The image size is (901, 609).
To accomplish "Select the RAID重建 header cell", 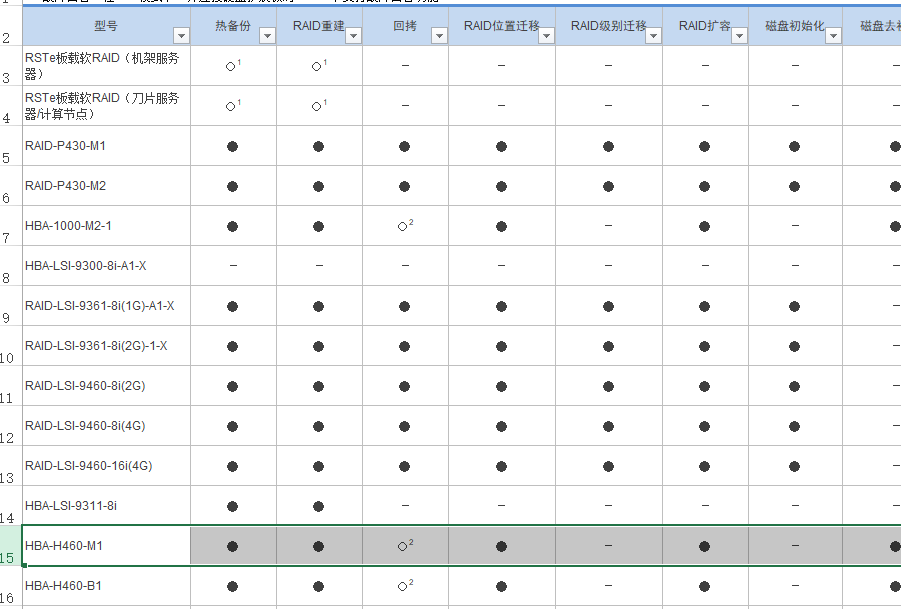I will point(319,26).
